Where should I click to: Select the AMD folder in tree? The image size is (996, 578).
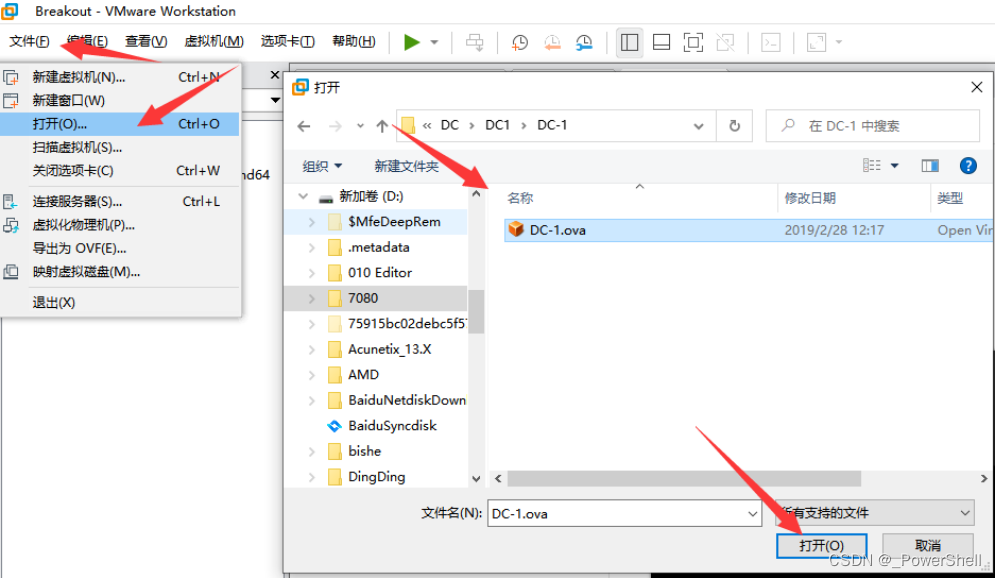pos(363,375)
